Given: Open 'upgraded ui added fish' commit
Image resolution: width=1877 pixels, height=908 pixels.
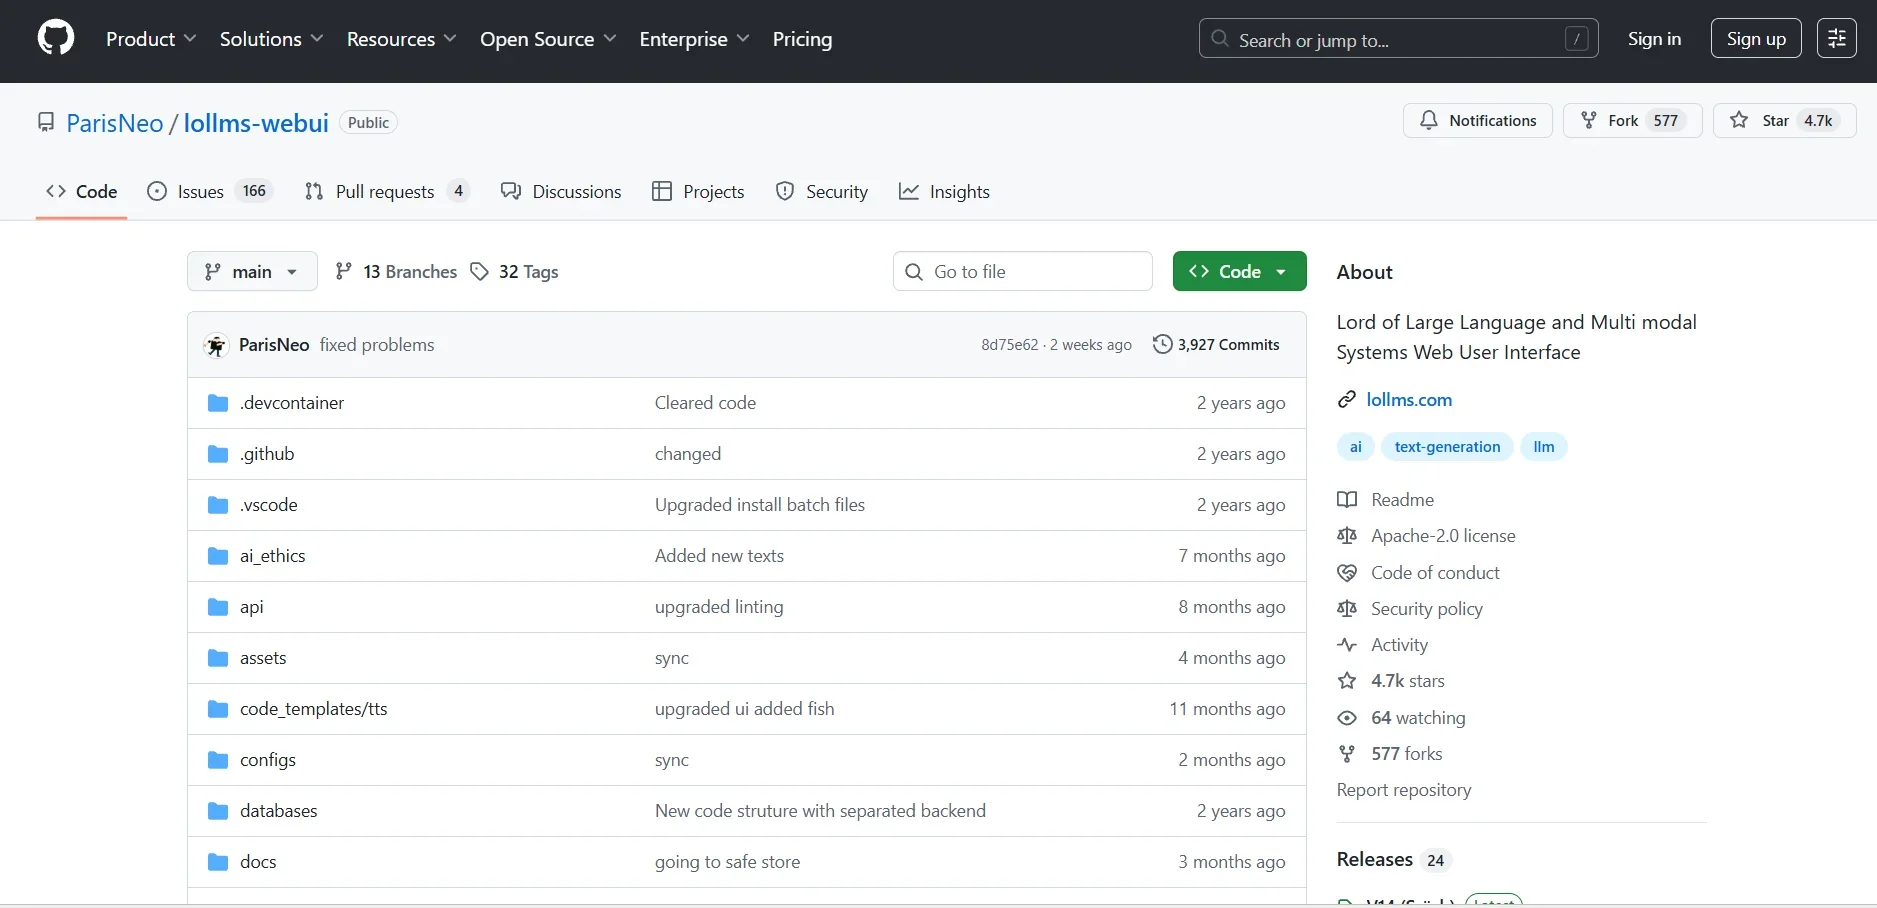Looking at the screenshot, I should tap(745, 709).
